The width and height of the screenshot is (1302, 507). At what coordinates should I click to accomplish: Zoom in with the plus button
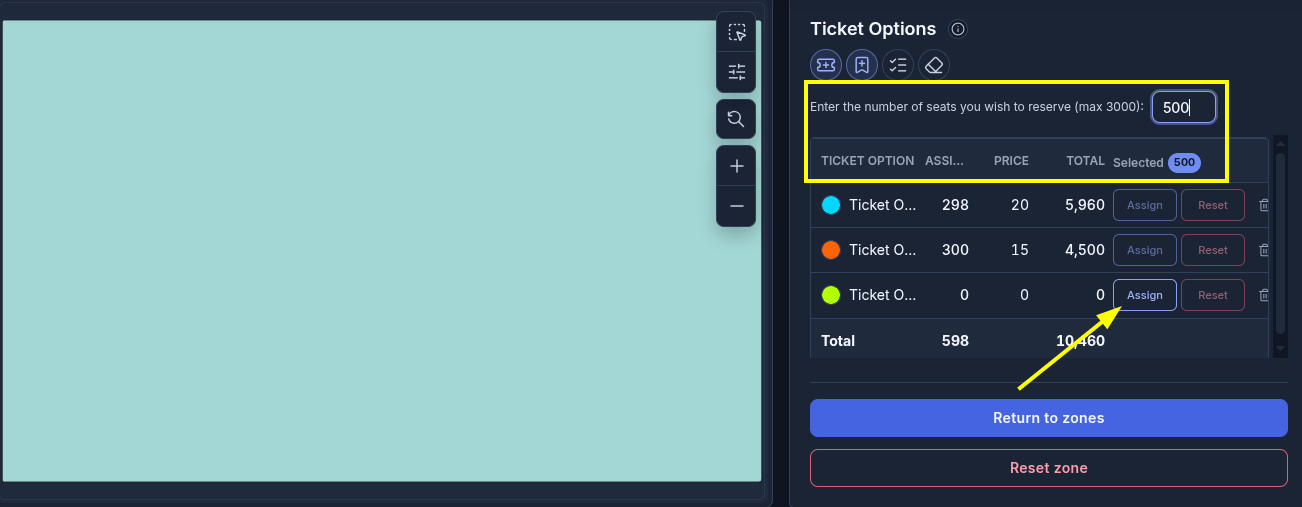tap(737, 166)
